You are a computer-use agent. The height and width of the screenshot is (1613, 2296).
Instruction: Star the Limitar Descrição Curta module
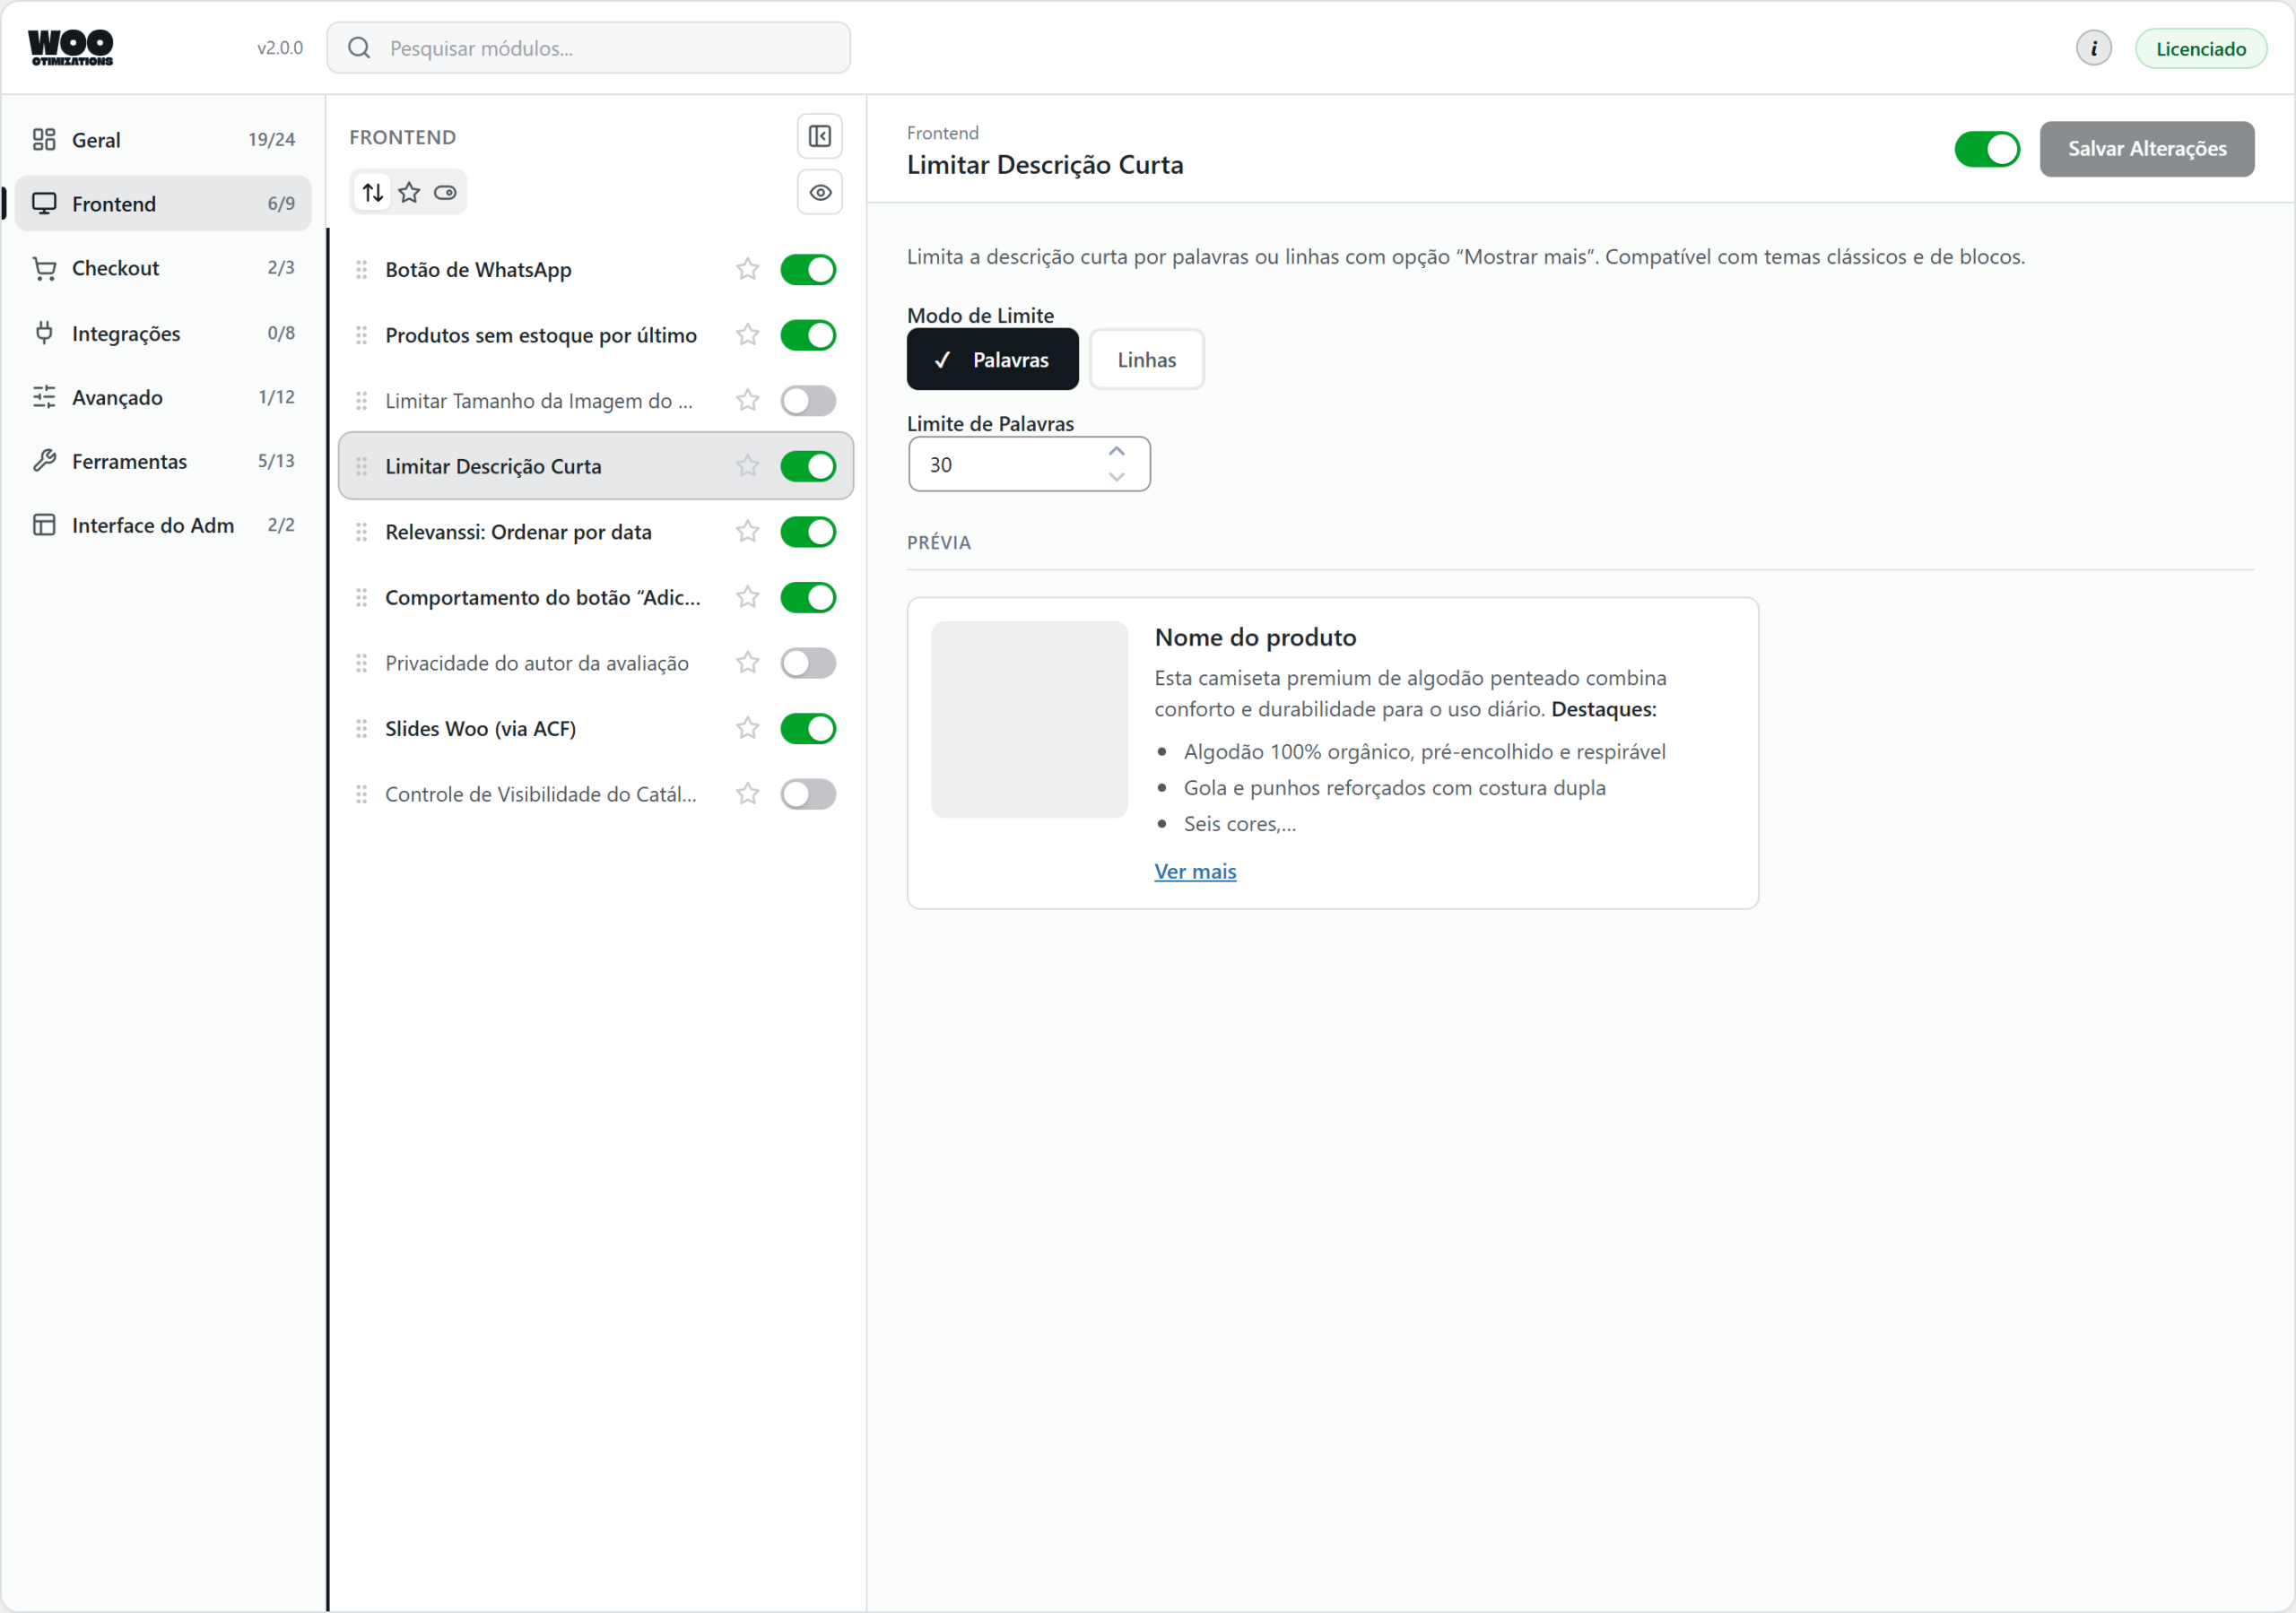pyautogui.click(x=747, y=466)
